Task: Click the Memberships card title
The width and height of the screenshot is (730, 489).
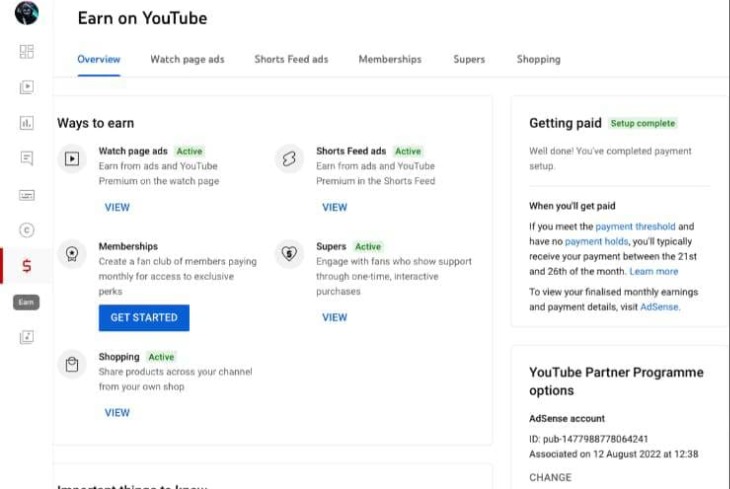Action: coord(128,246)
